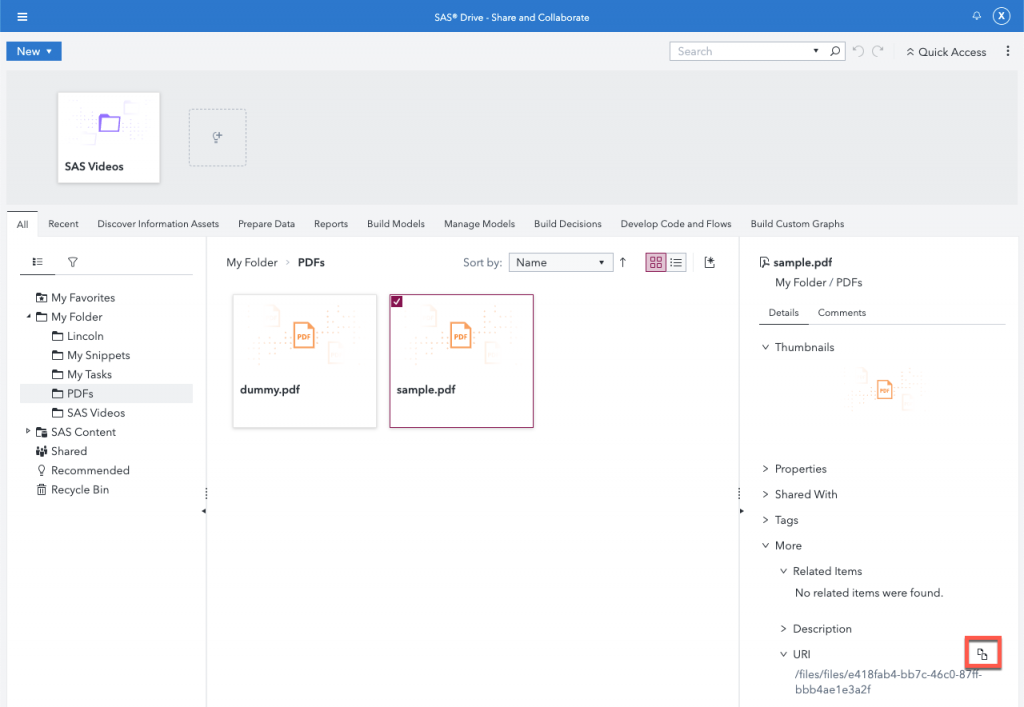This screenshot has height=707, width=1024.
Task: Click the import/upload icon near view toggles
Action: (x=710, y=261)
